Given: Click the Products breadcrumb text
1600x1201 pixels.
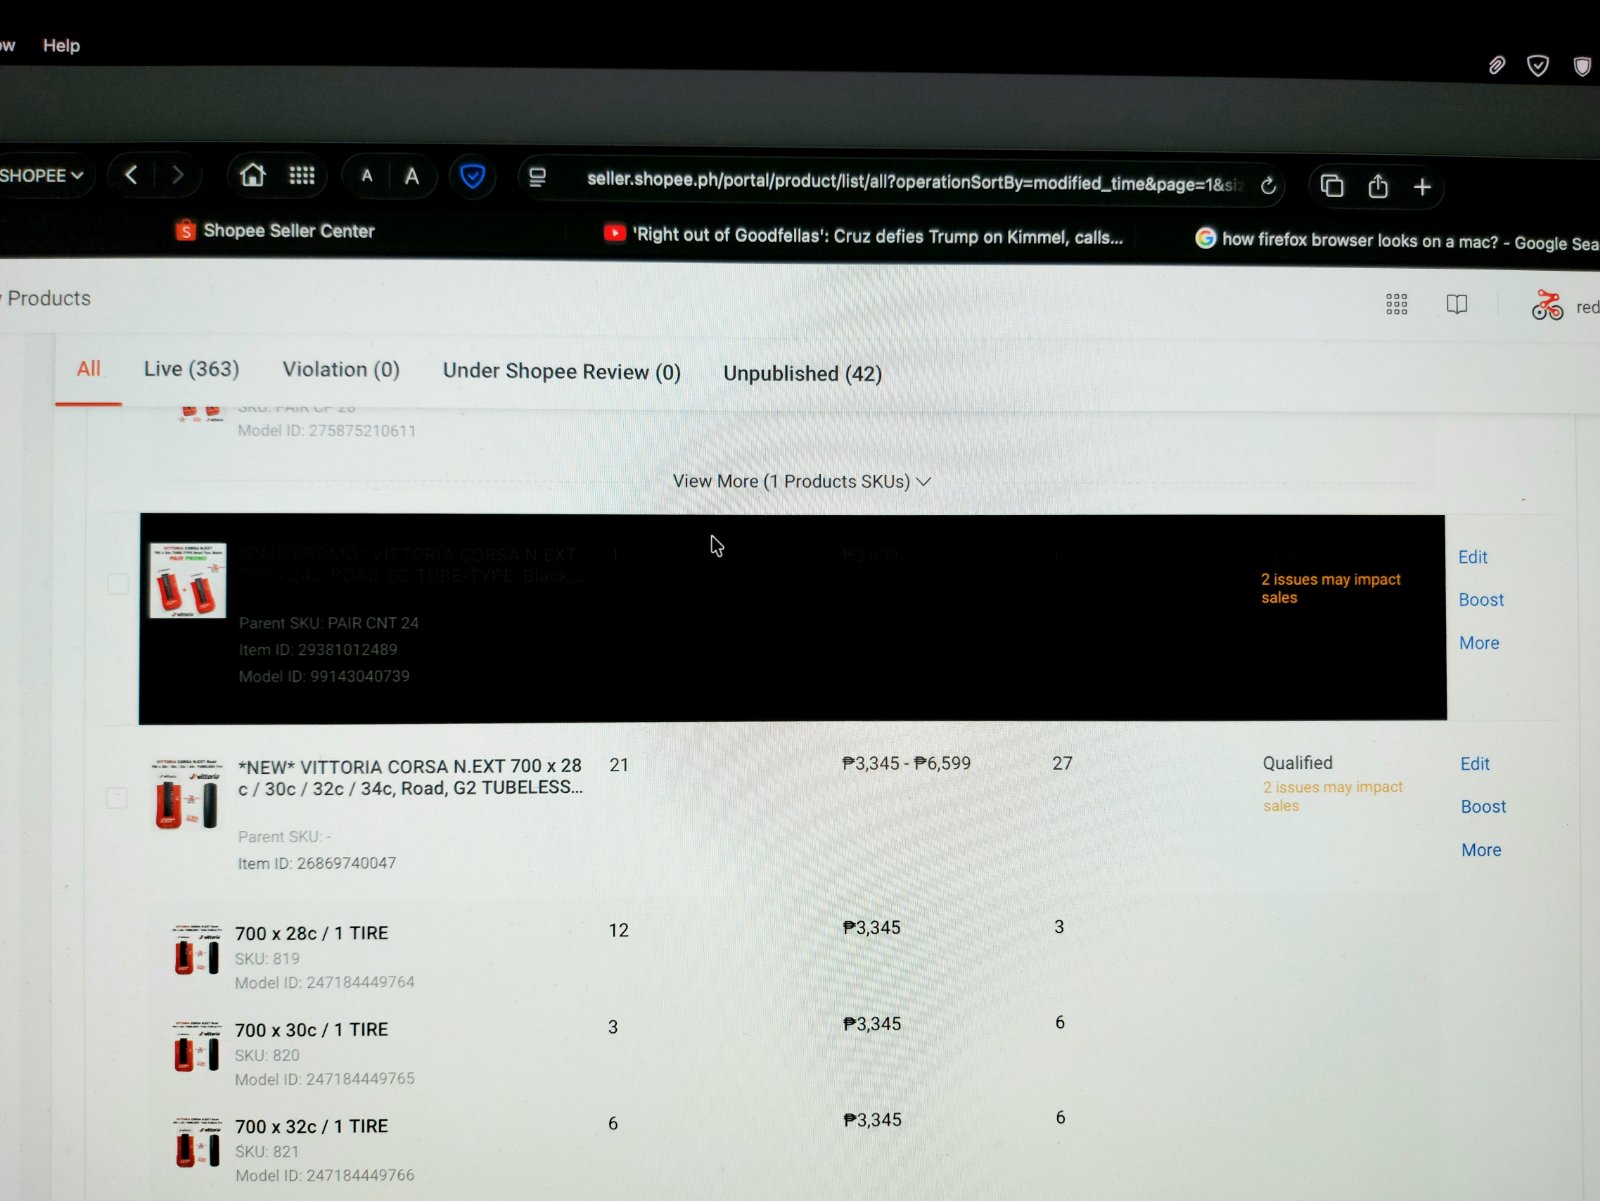Looking at the screenshot, I should pos(49,298).
